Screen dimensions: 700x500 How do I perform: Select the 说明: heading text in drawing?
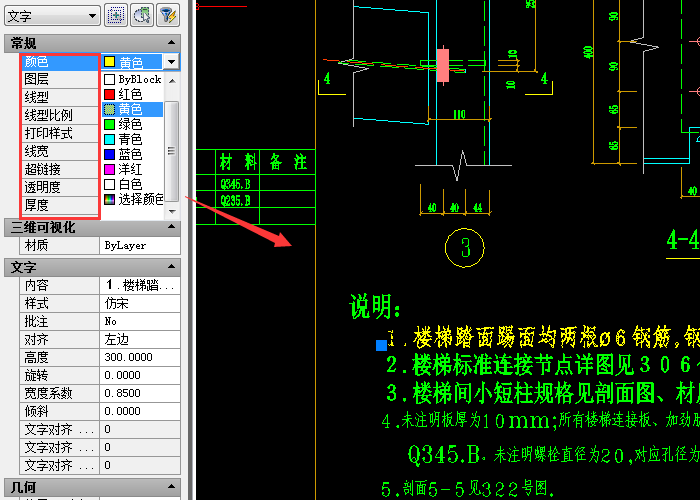(374, 306)
